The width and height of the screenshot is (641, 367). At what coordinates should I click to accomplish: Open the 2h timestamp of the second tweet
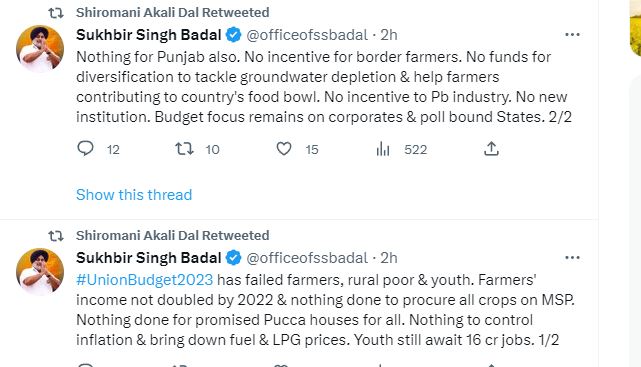389,258
